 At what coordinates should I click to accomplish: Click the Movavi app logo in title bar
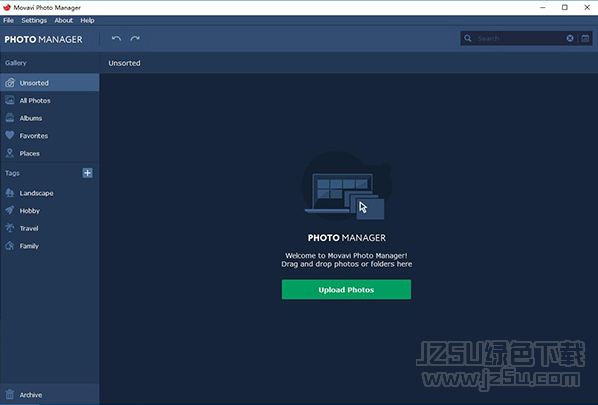7,7
